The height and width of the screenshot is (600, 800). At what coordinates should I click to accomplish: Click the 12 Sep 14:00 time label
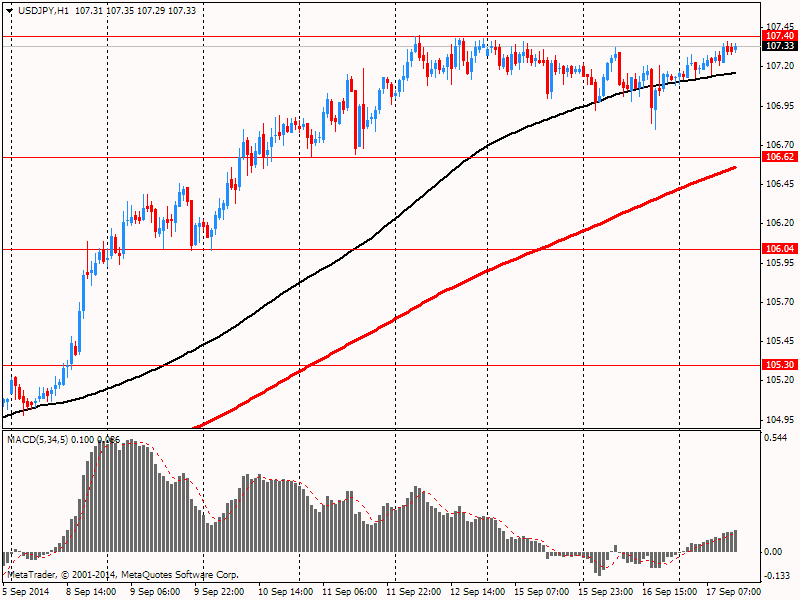pos(478,591)
